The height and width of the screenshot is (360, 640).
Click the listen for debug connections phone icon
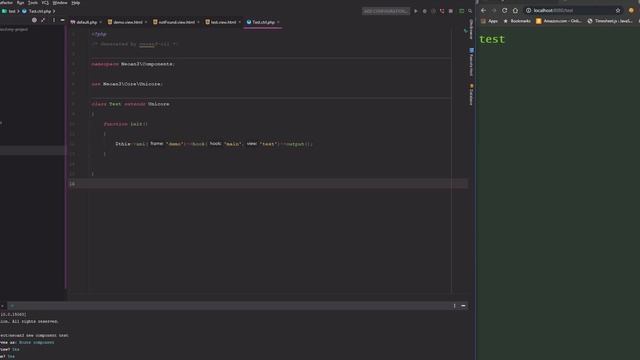point(442,11)
